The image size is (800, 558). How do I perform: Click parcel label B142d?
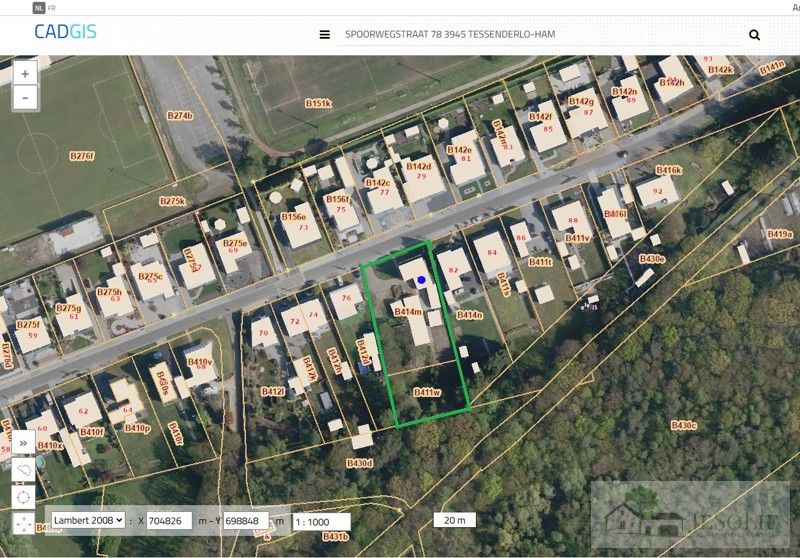(x=418, y=166)
